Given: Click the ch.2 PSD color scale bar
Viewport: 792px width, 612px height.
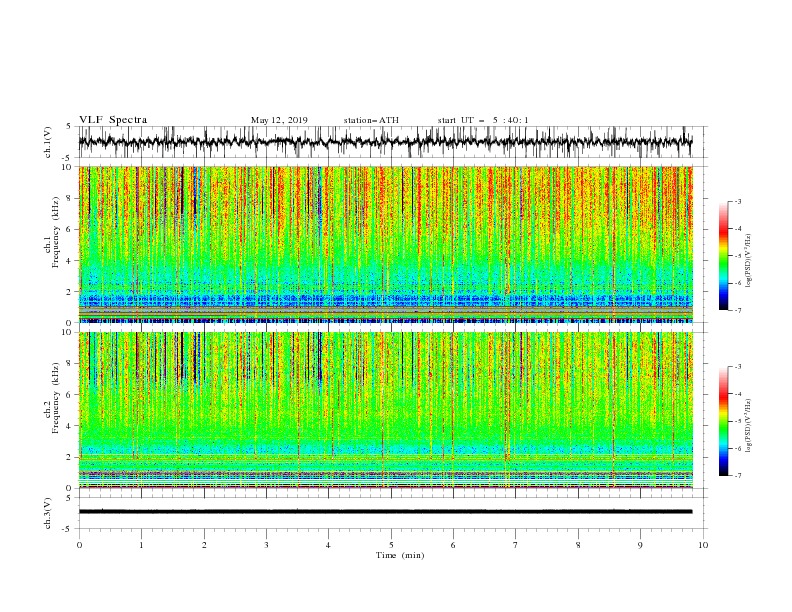Looking at the screenshot, I should point(723,421).
